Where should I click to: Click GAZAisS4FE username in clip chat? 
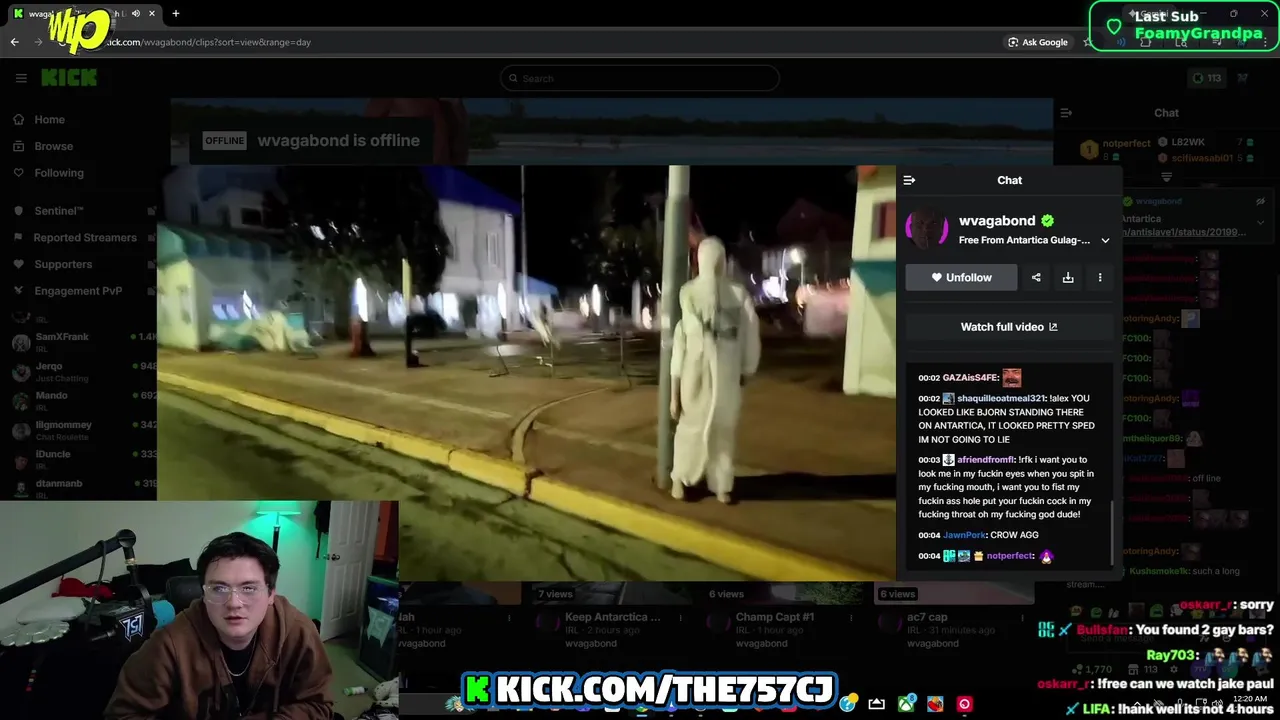coord(971,378)
